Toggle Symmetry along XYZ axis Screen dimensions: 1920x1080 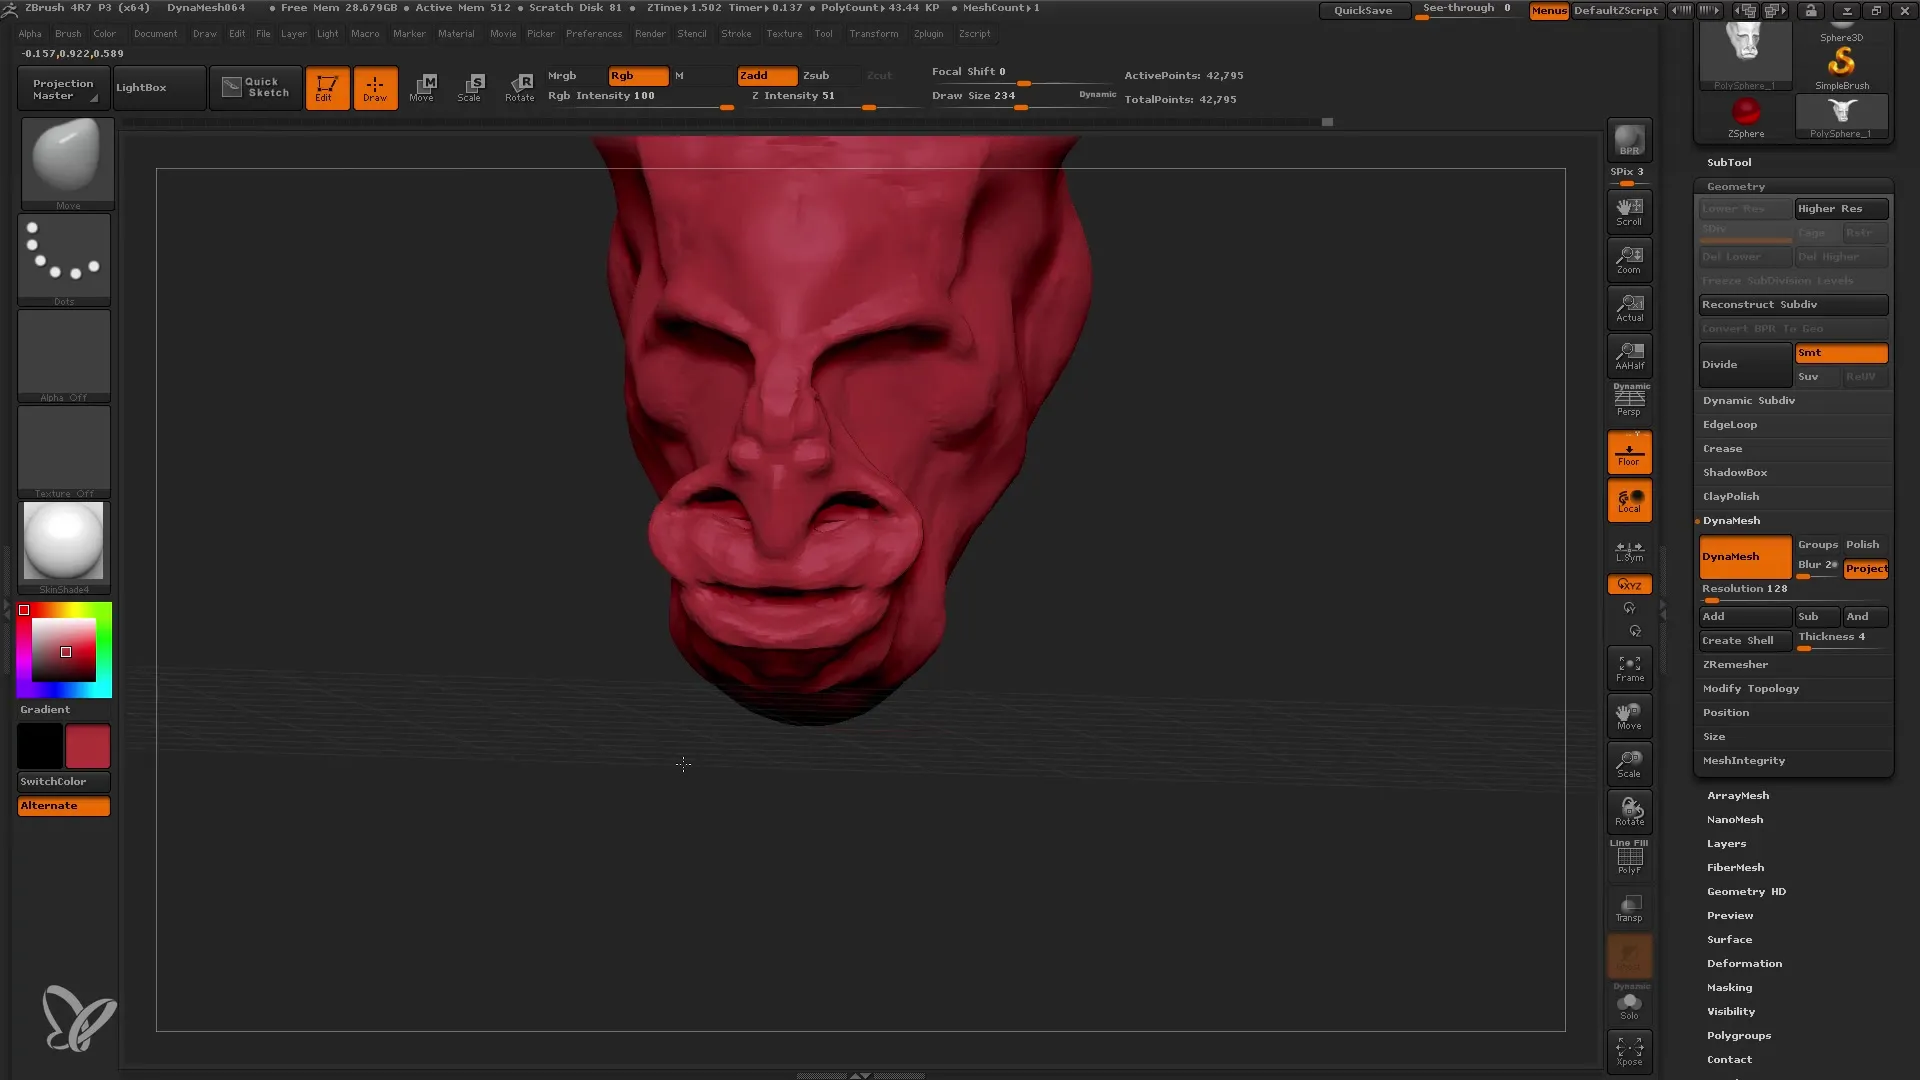point(1630,584)
